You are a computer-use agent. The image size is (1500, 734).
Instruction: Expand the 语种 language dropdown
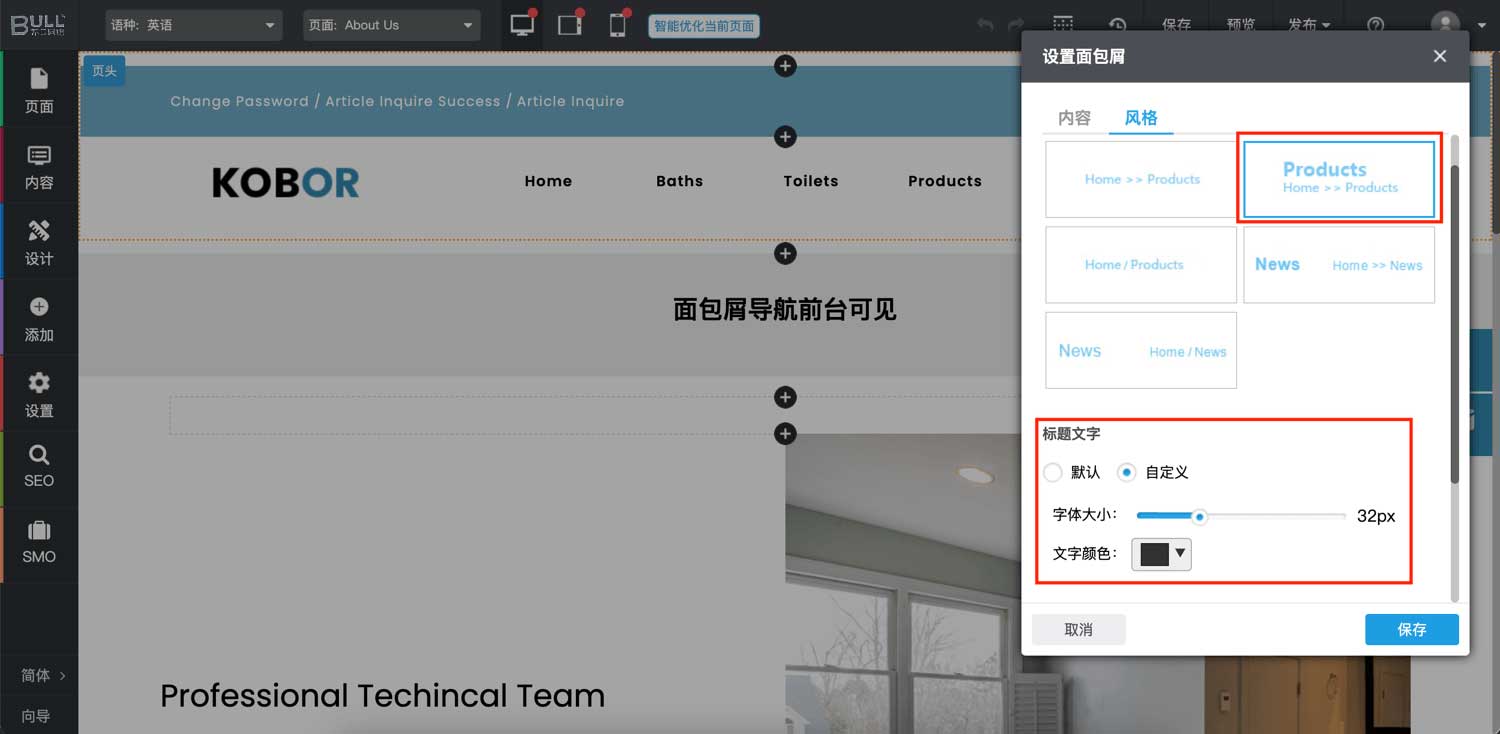click(194, 25)
